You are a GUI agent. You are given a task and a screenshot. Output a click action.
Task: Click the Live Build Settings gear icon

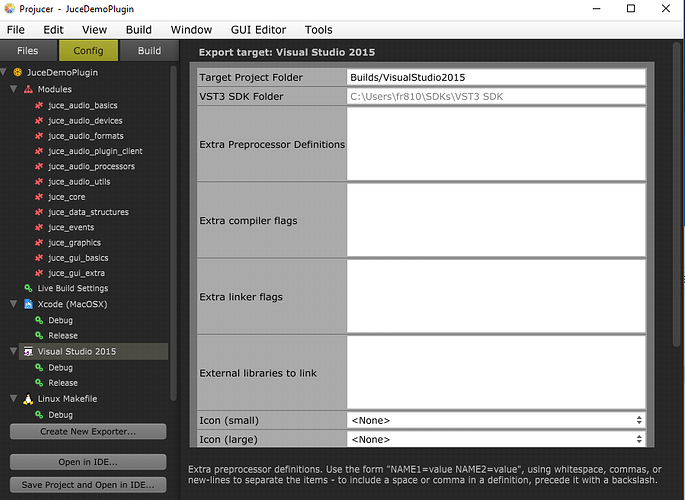point(28,288)
